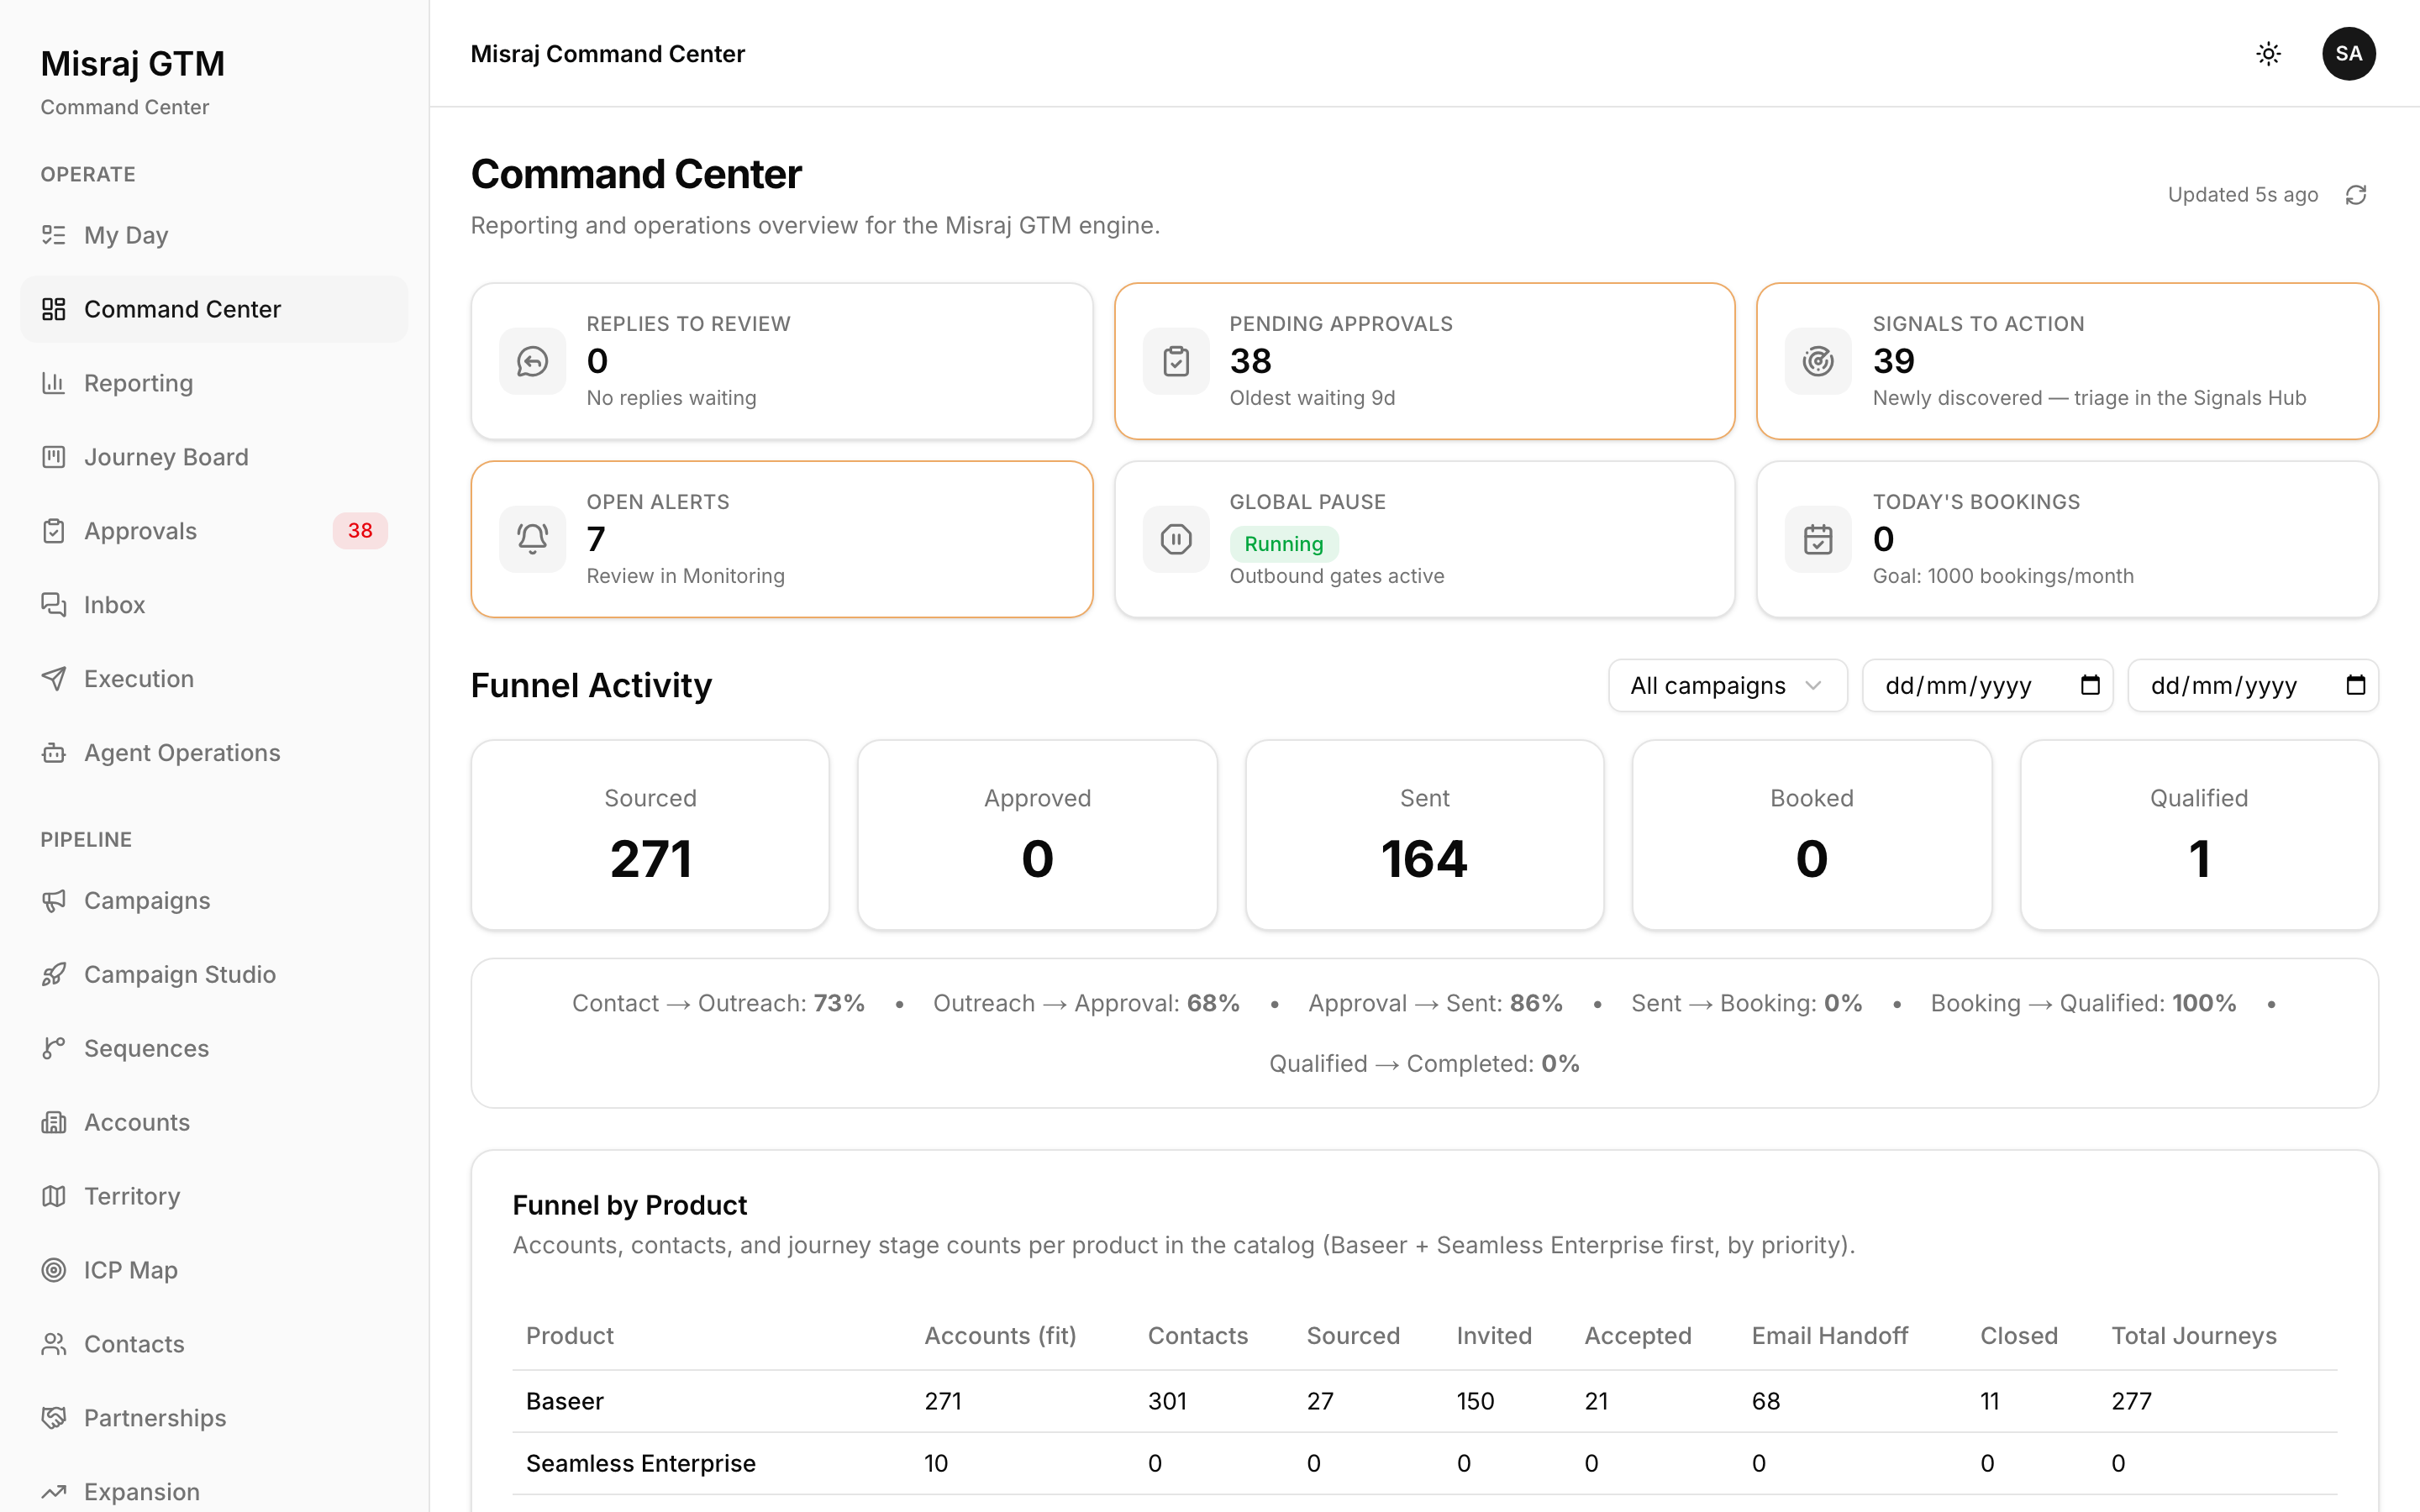Viewport: 2420px width, 1512px height.
Task: Click the ICP Map target icon
Action: [x=54, y=1271]
